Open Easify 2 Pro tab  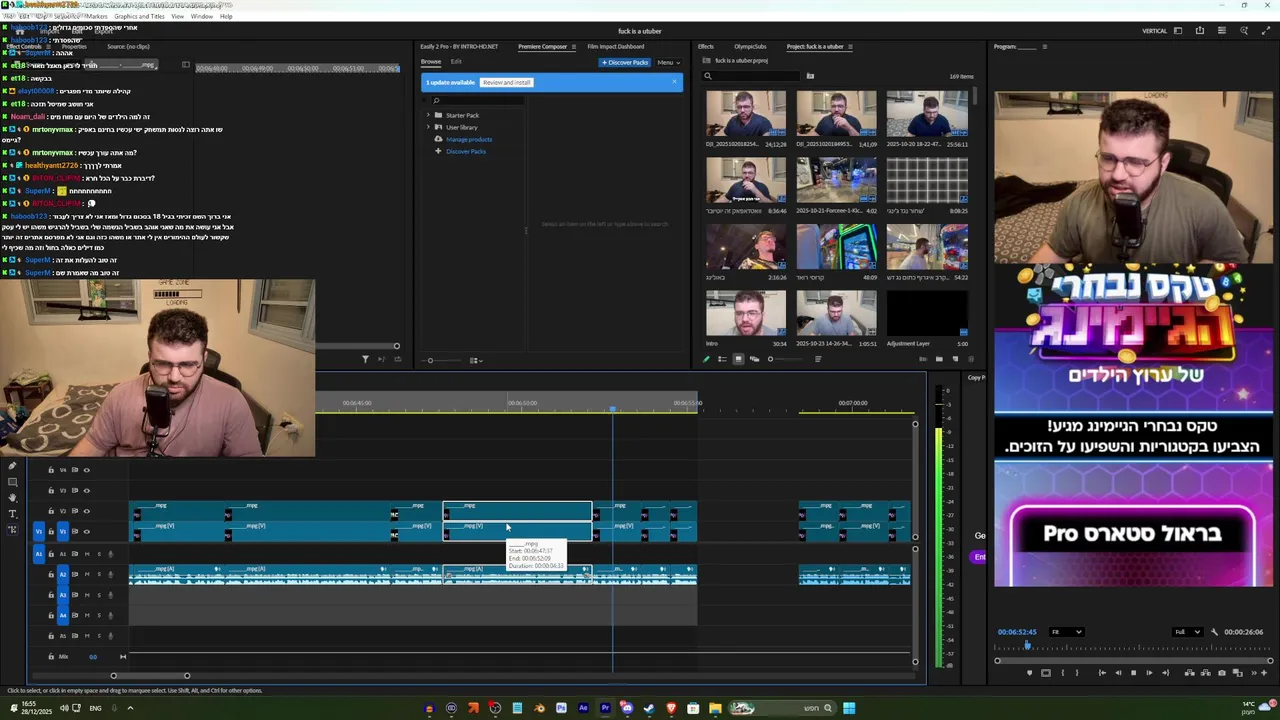coord(459,46)
